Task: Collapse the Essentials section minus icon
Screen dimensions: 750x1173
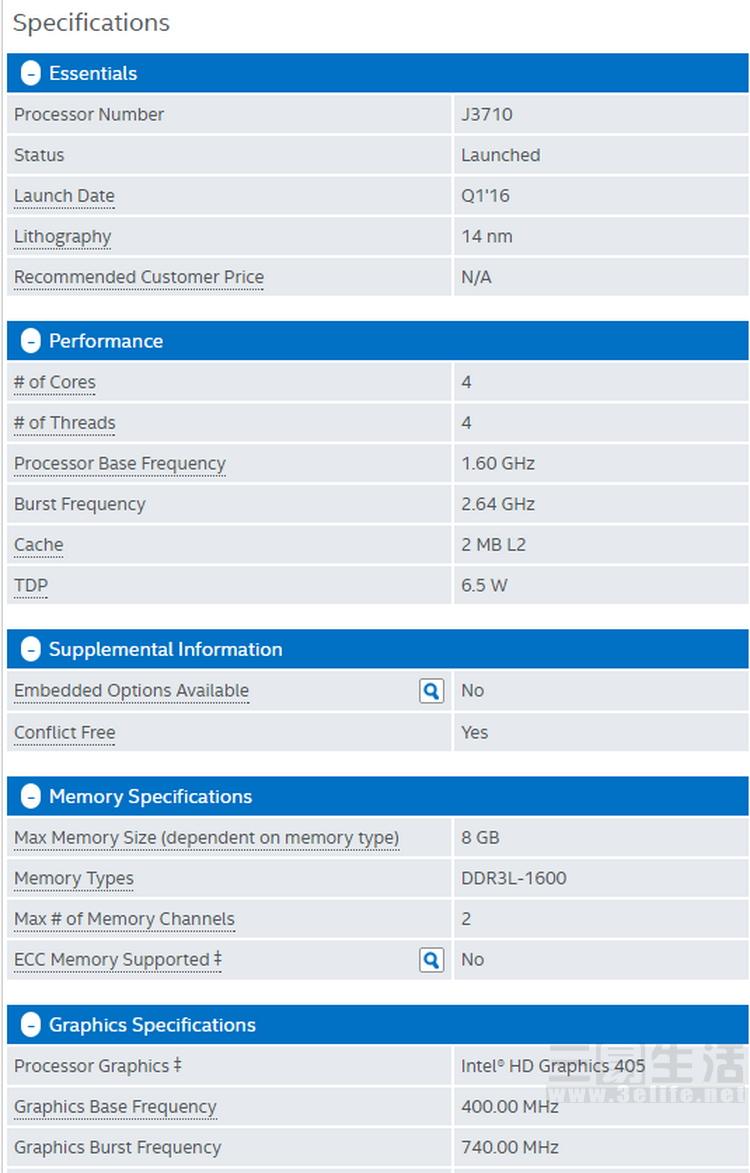Action: [31, 73]
